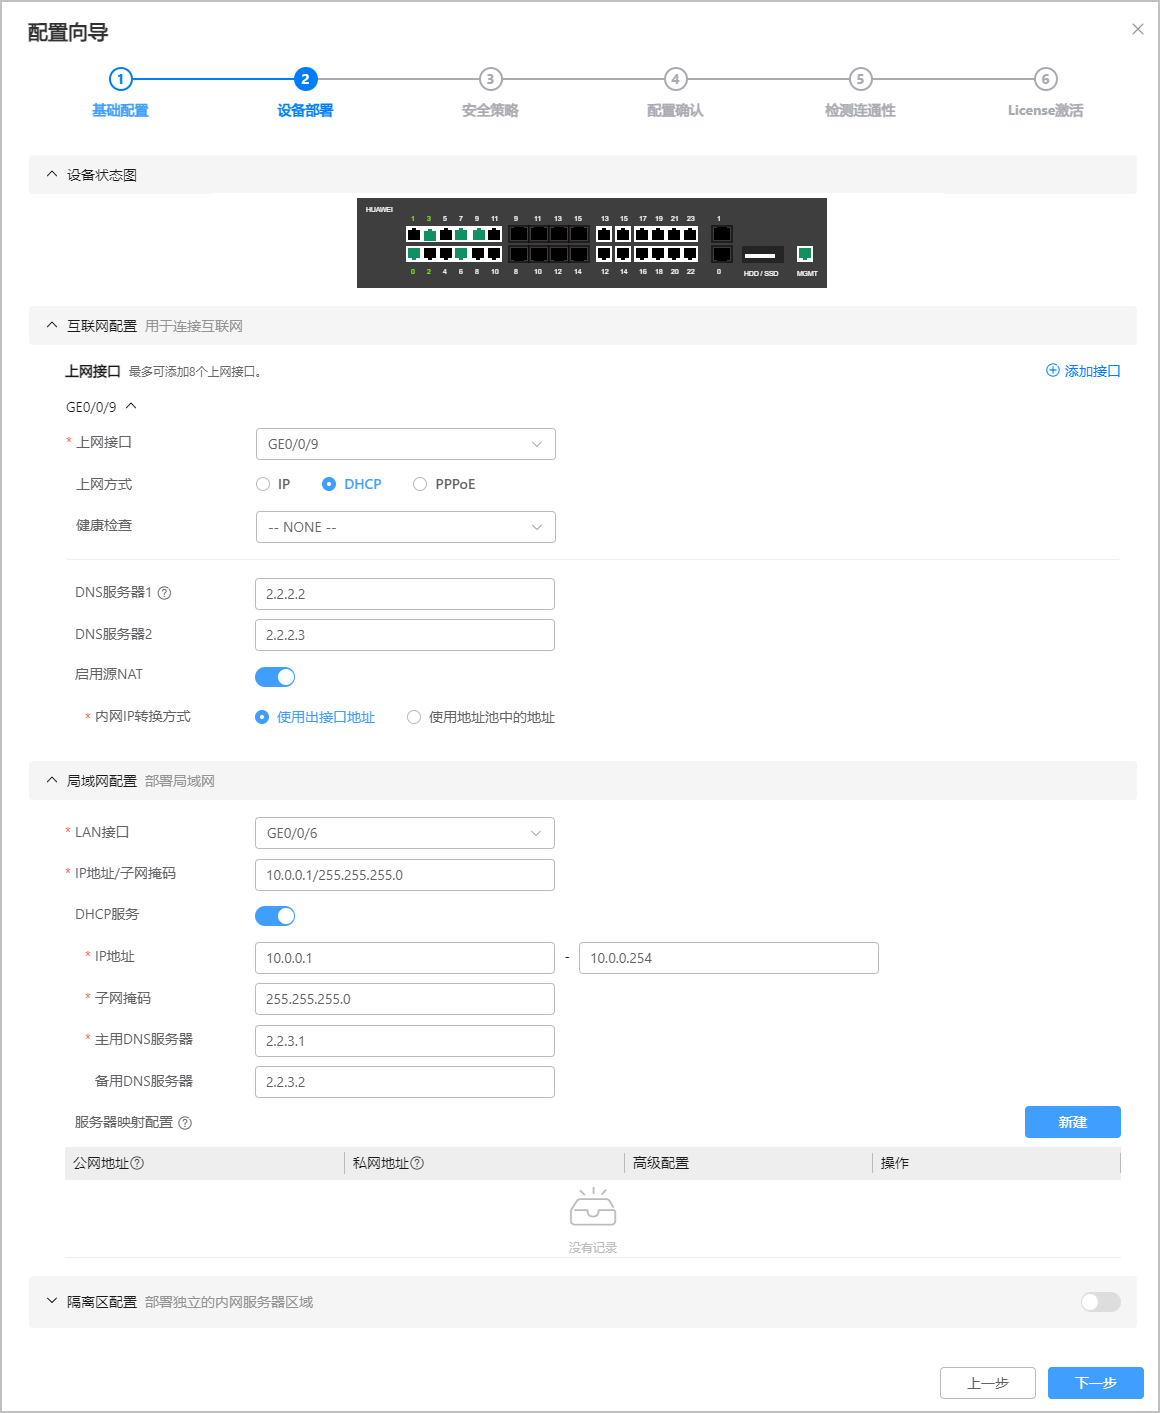Select green port 6 on the device diagram
The width and height of the screenshot is (1160, 1413).
(x=461, y=254)
